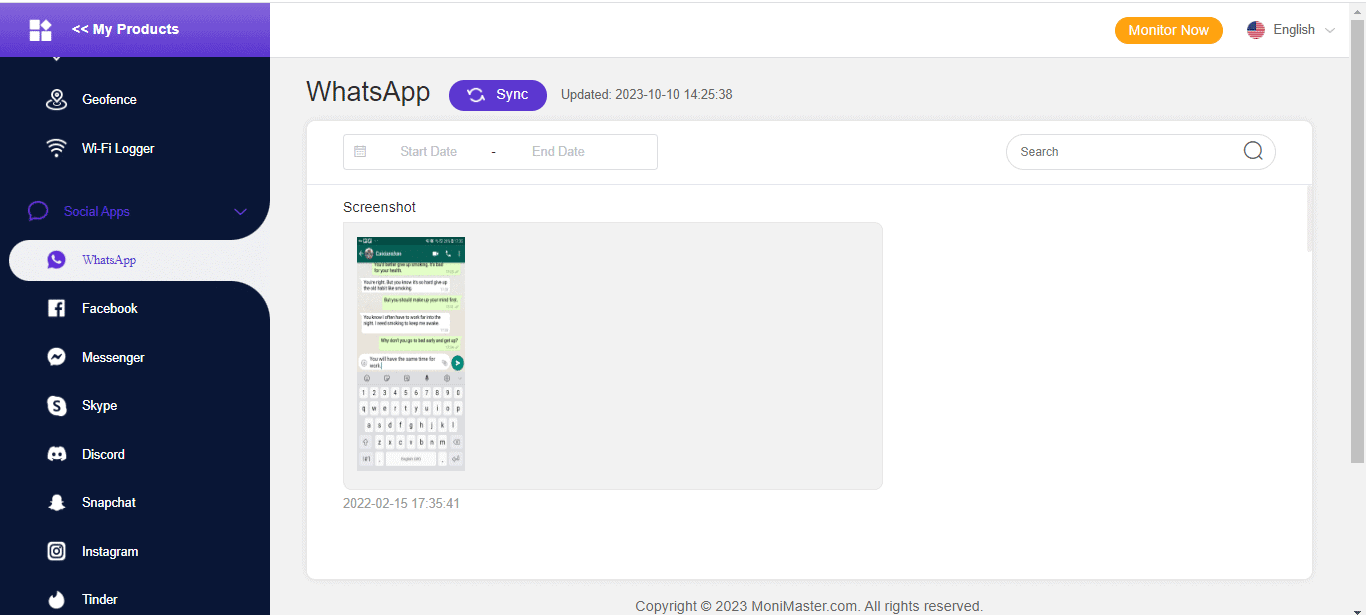The image size is (1366, 615).
Task: Open Discord monitoring
Action: click(x=104, y=454)
